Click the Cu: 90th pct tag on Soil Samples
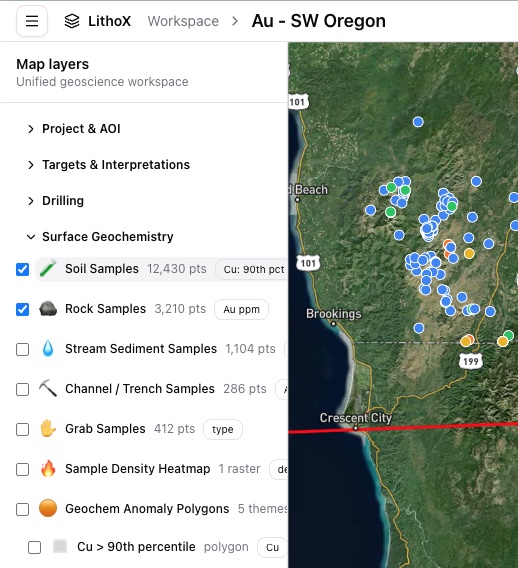 tap(253, 270)
